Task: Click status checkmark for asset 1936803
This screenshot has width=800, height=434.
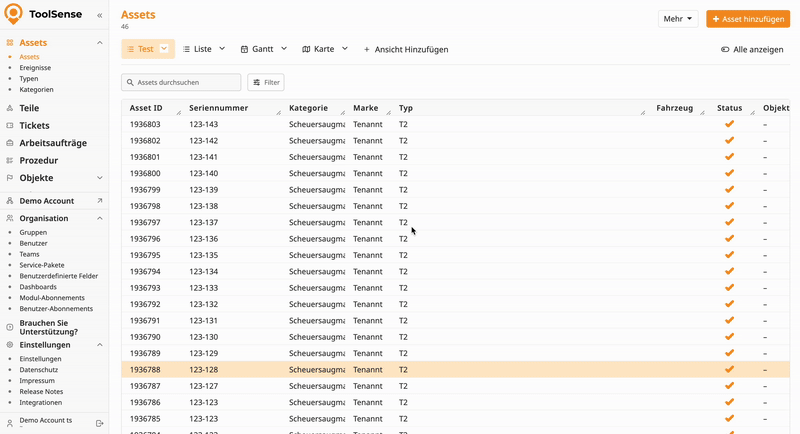Action: [729, 124]
